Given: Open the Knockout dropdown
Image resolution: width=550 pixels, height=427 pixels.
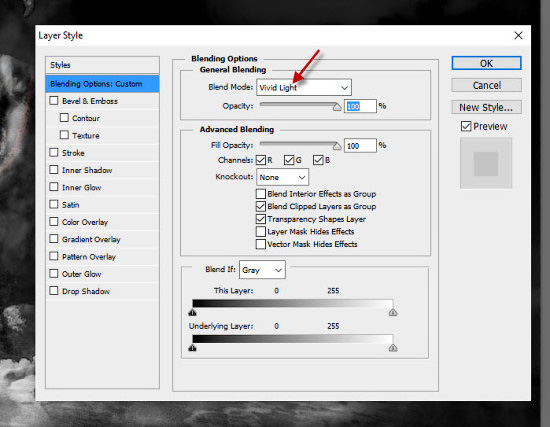Looking at the screenshot, I should 282,177.
